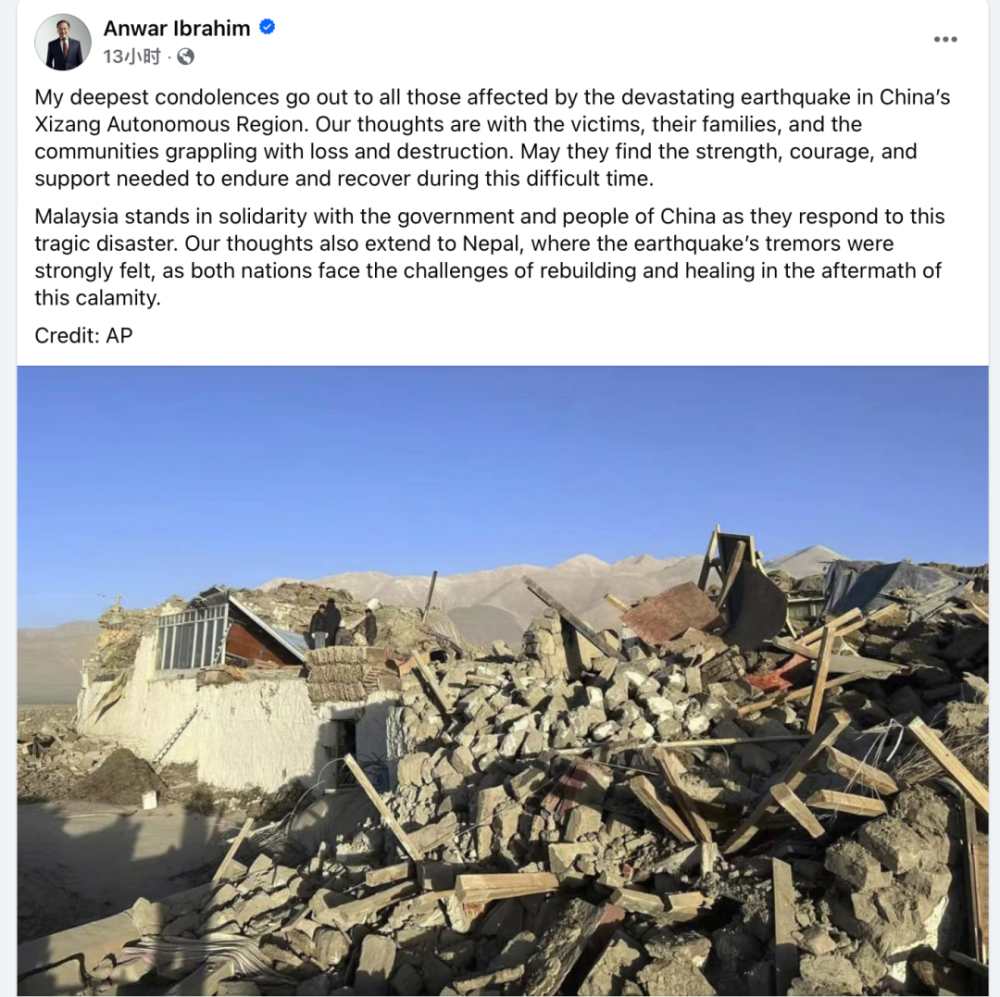Image resolution: width=1000 pixels, height=997 pixels.
Task: Click the Credit: AP line
Action: point(84,336)
